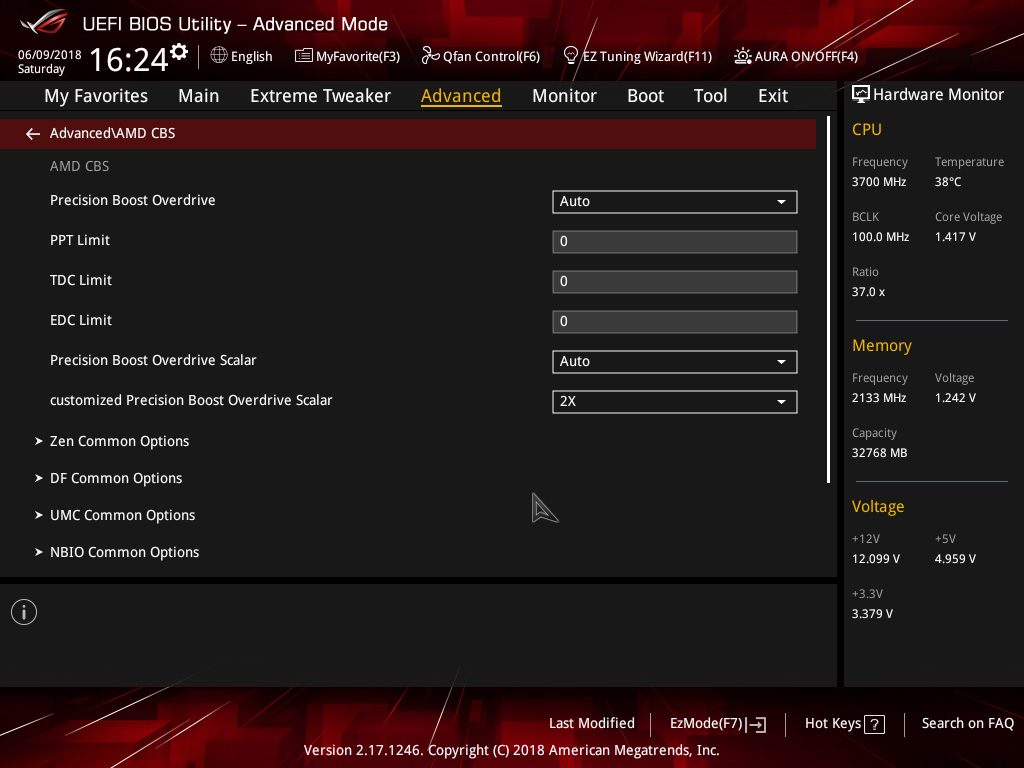Click the BCLK value 100.0 MHz
The image size is (1024, 768).
[x=880, y=236]
